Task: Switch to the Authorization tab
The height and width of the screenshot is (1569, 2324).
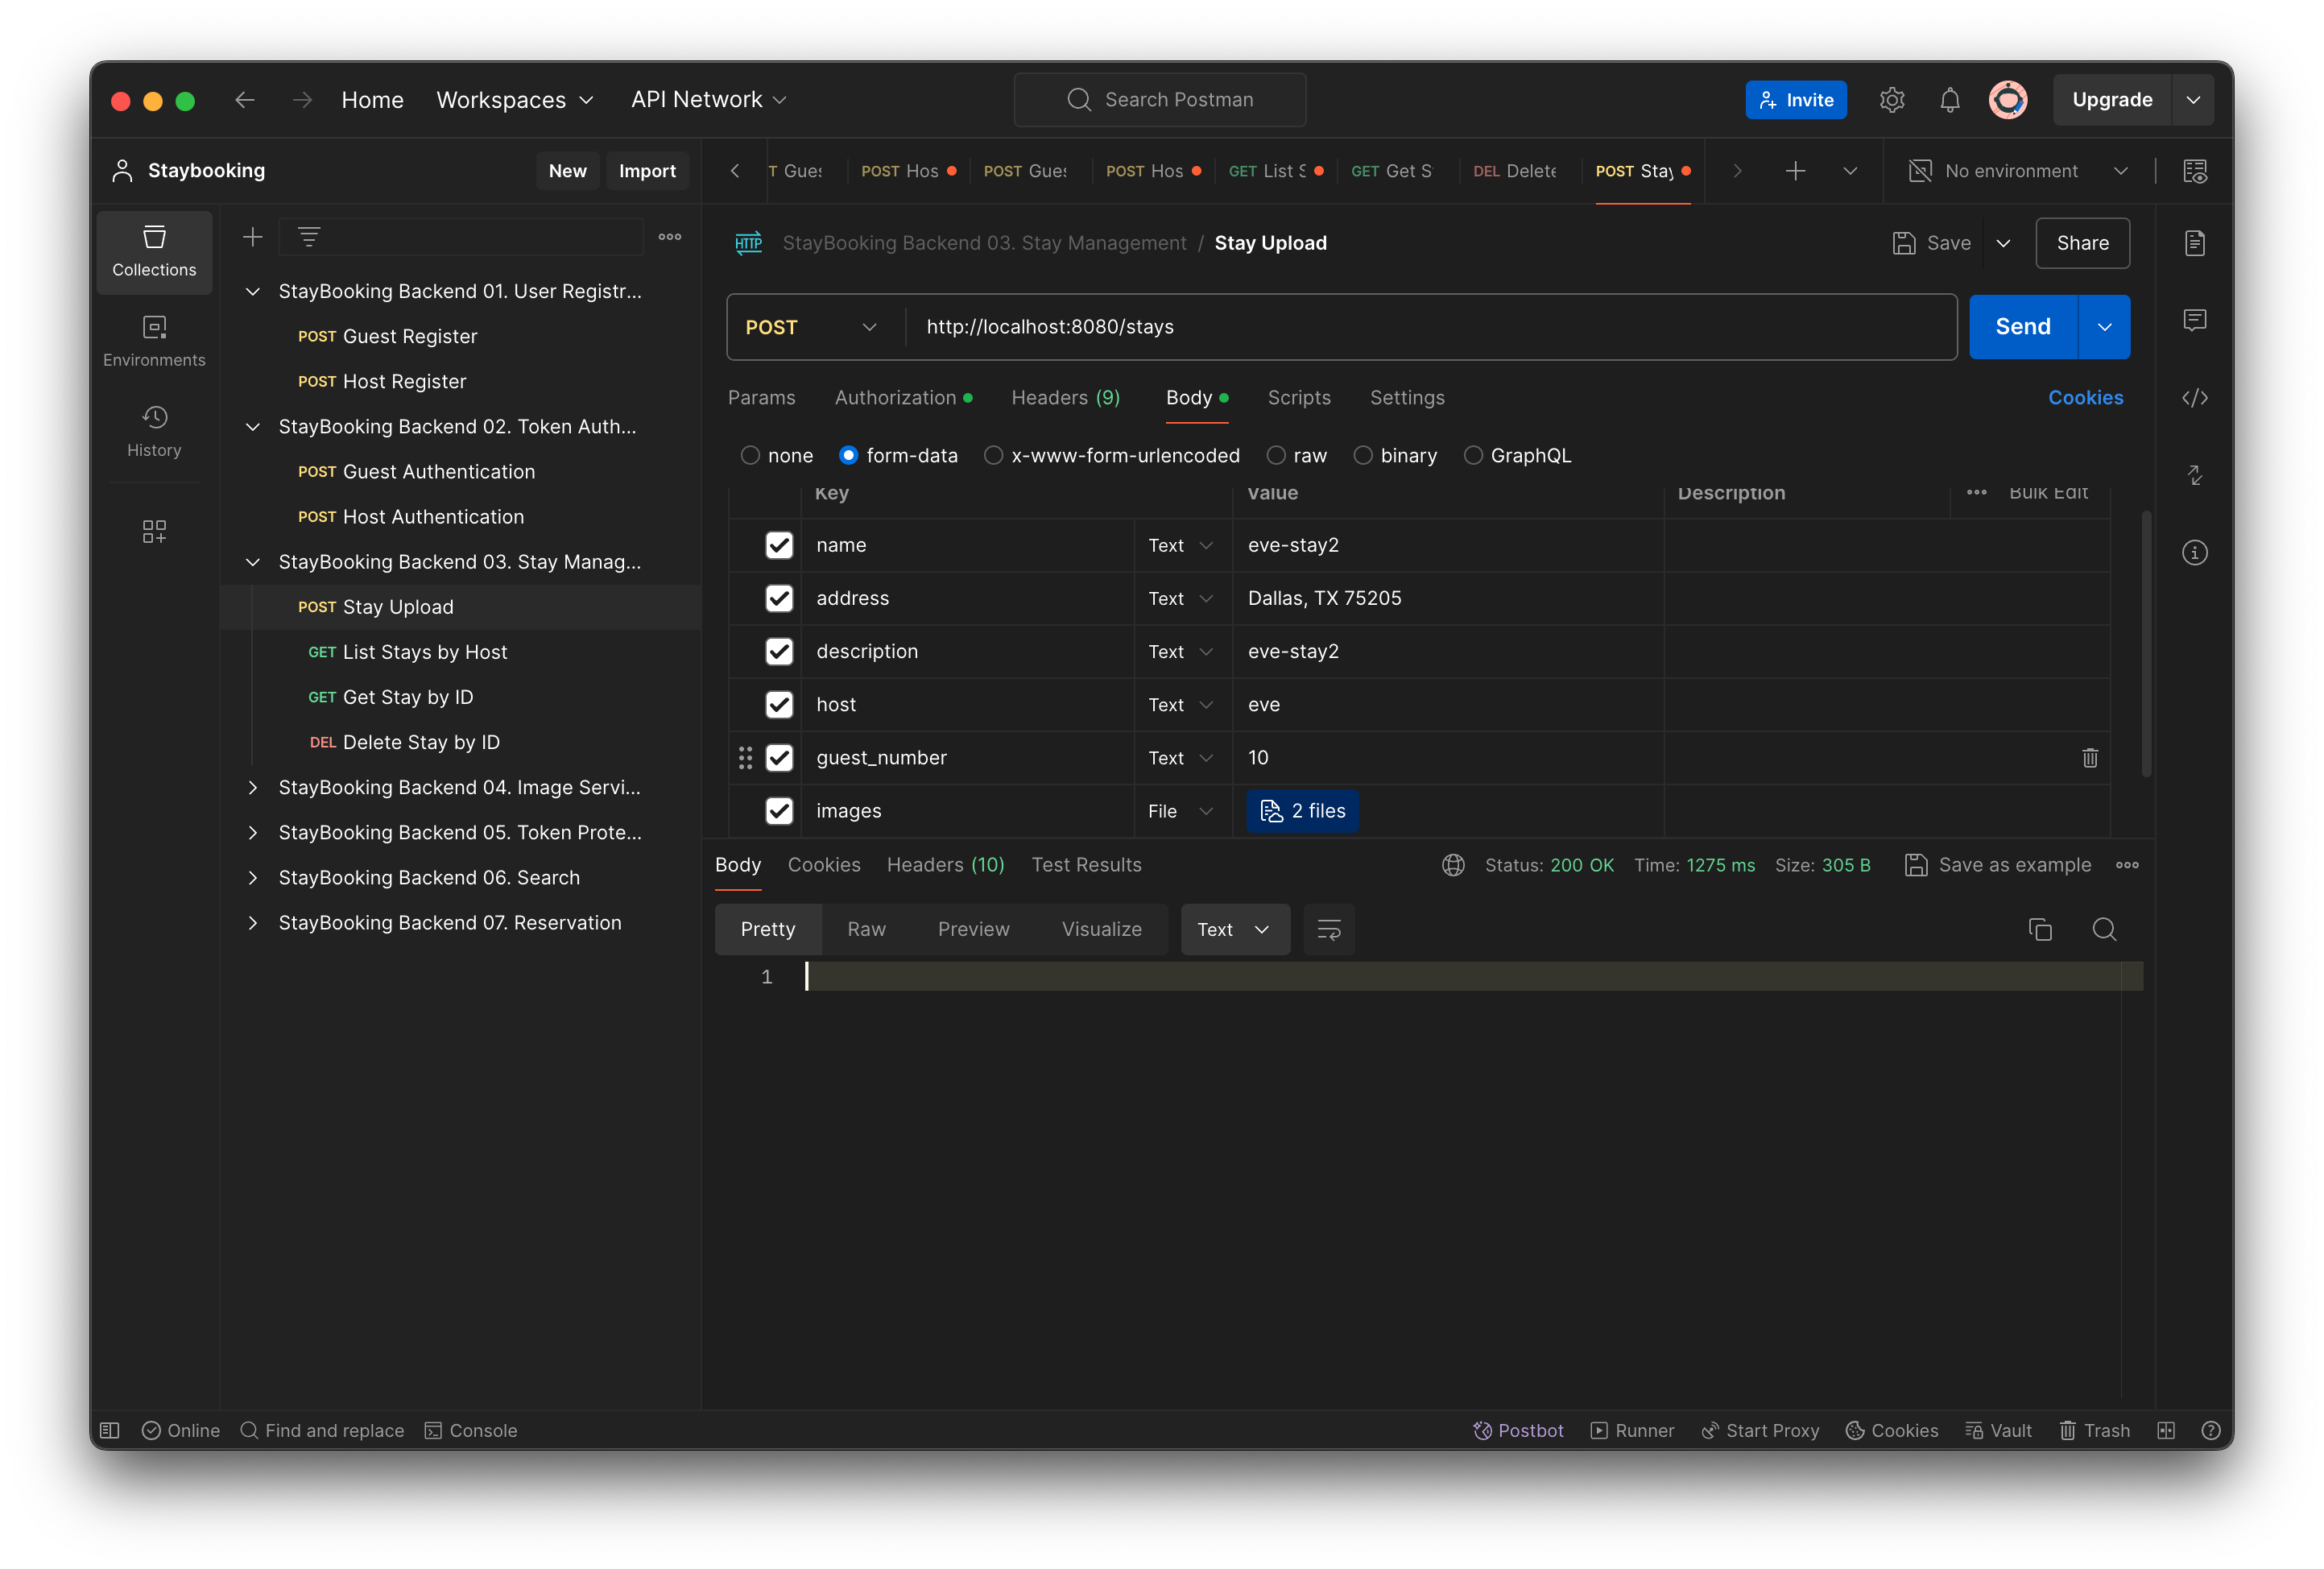Action: point(896,397)
